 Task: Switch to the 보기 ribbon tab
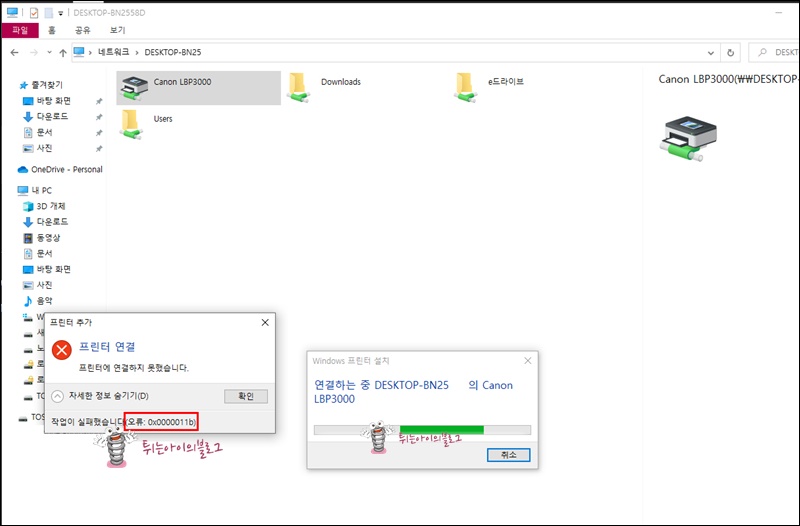click(x=117, y=30)
